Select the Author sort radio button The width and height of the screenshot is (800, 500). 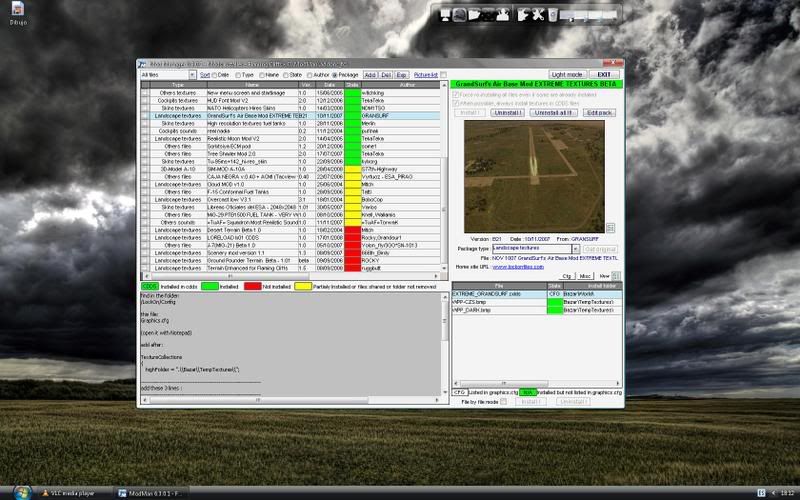pyautogui.click(x=309, y=75)
